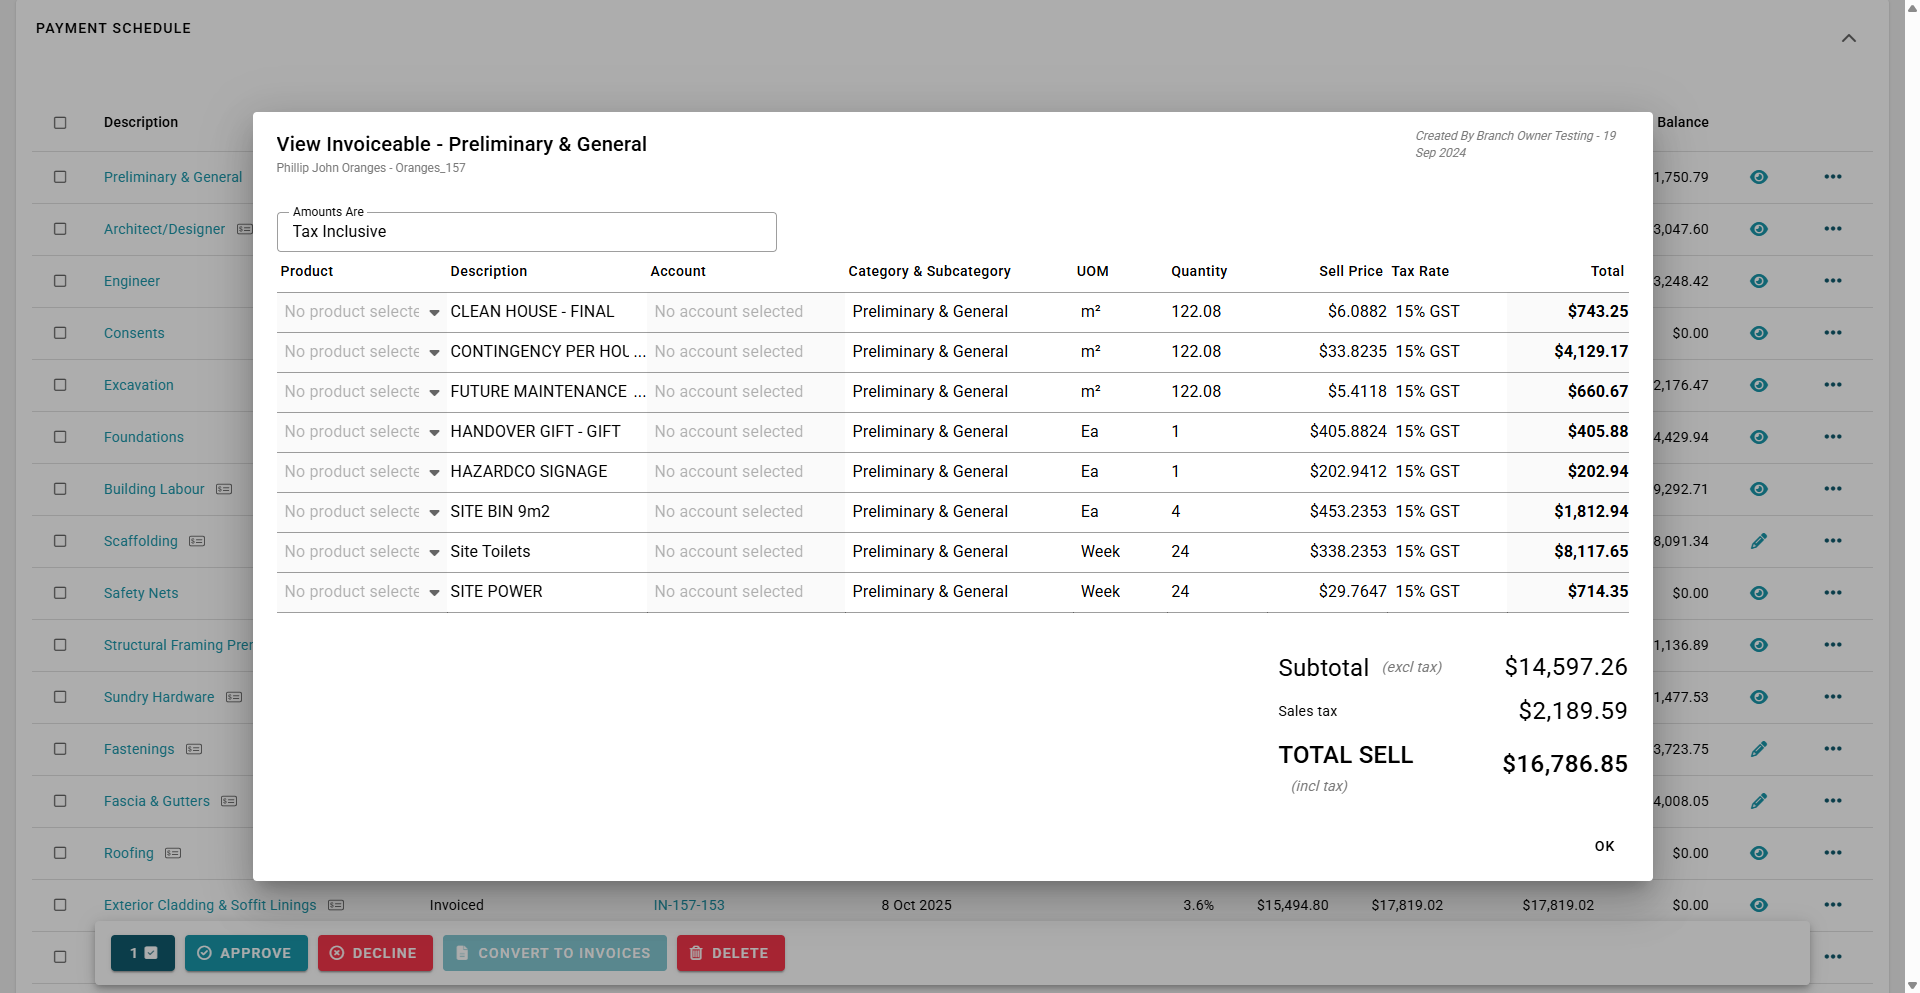The height and width of the screenshot is (993, 1920).
Task: Click the note icon beside Architect/Designer
Action: (245, 229)
